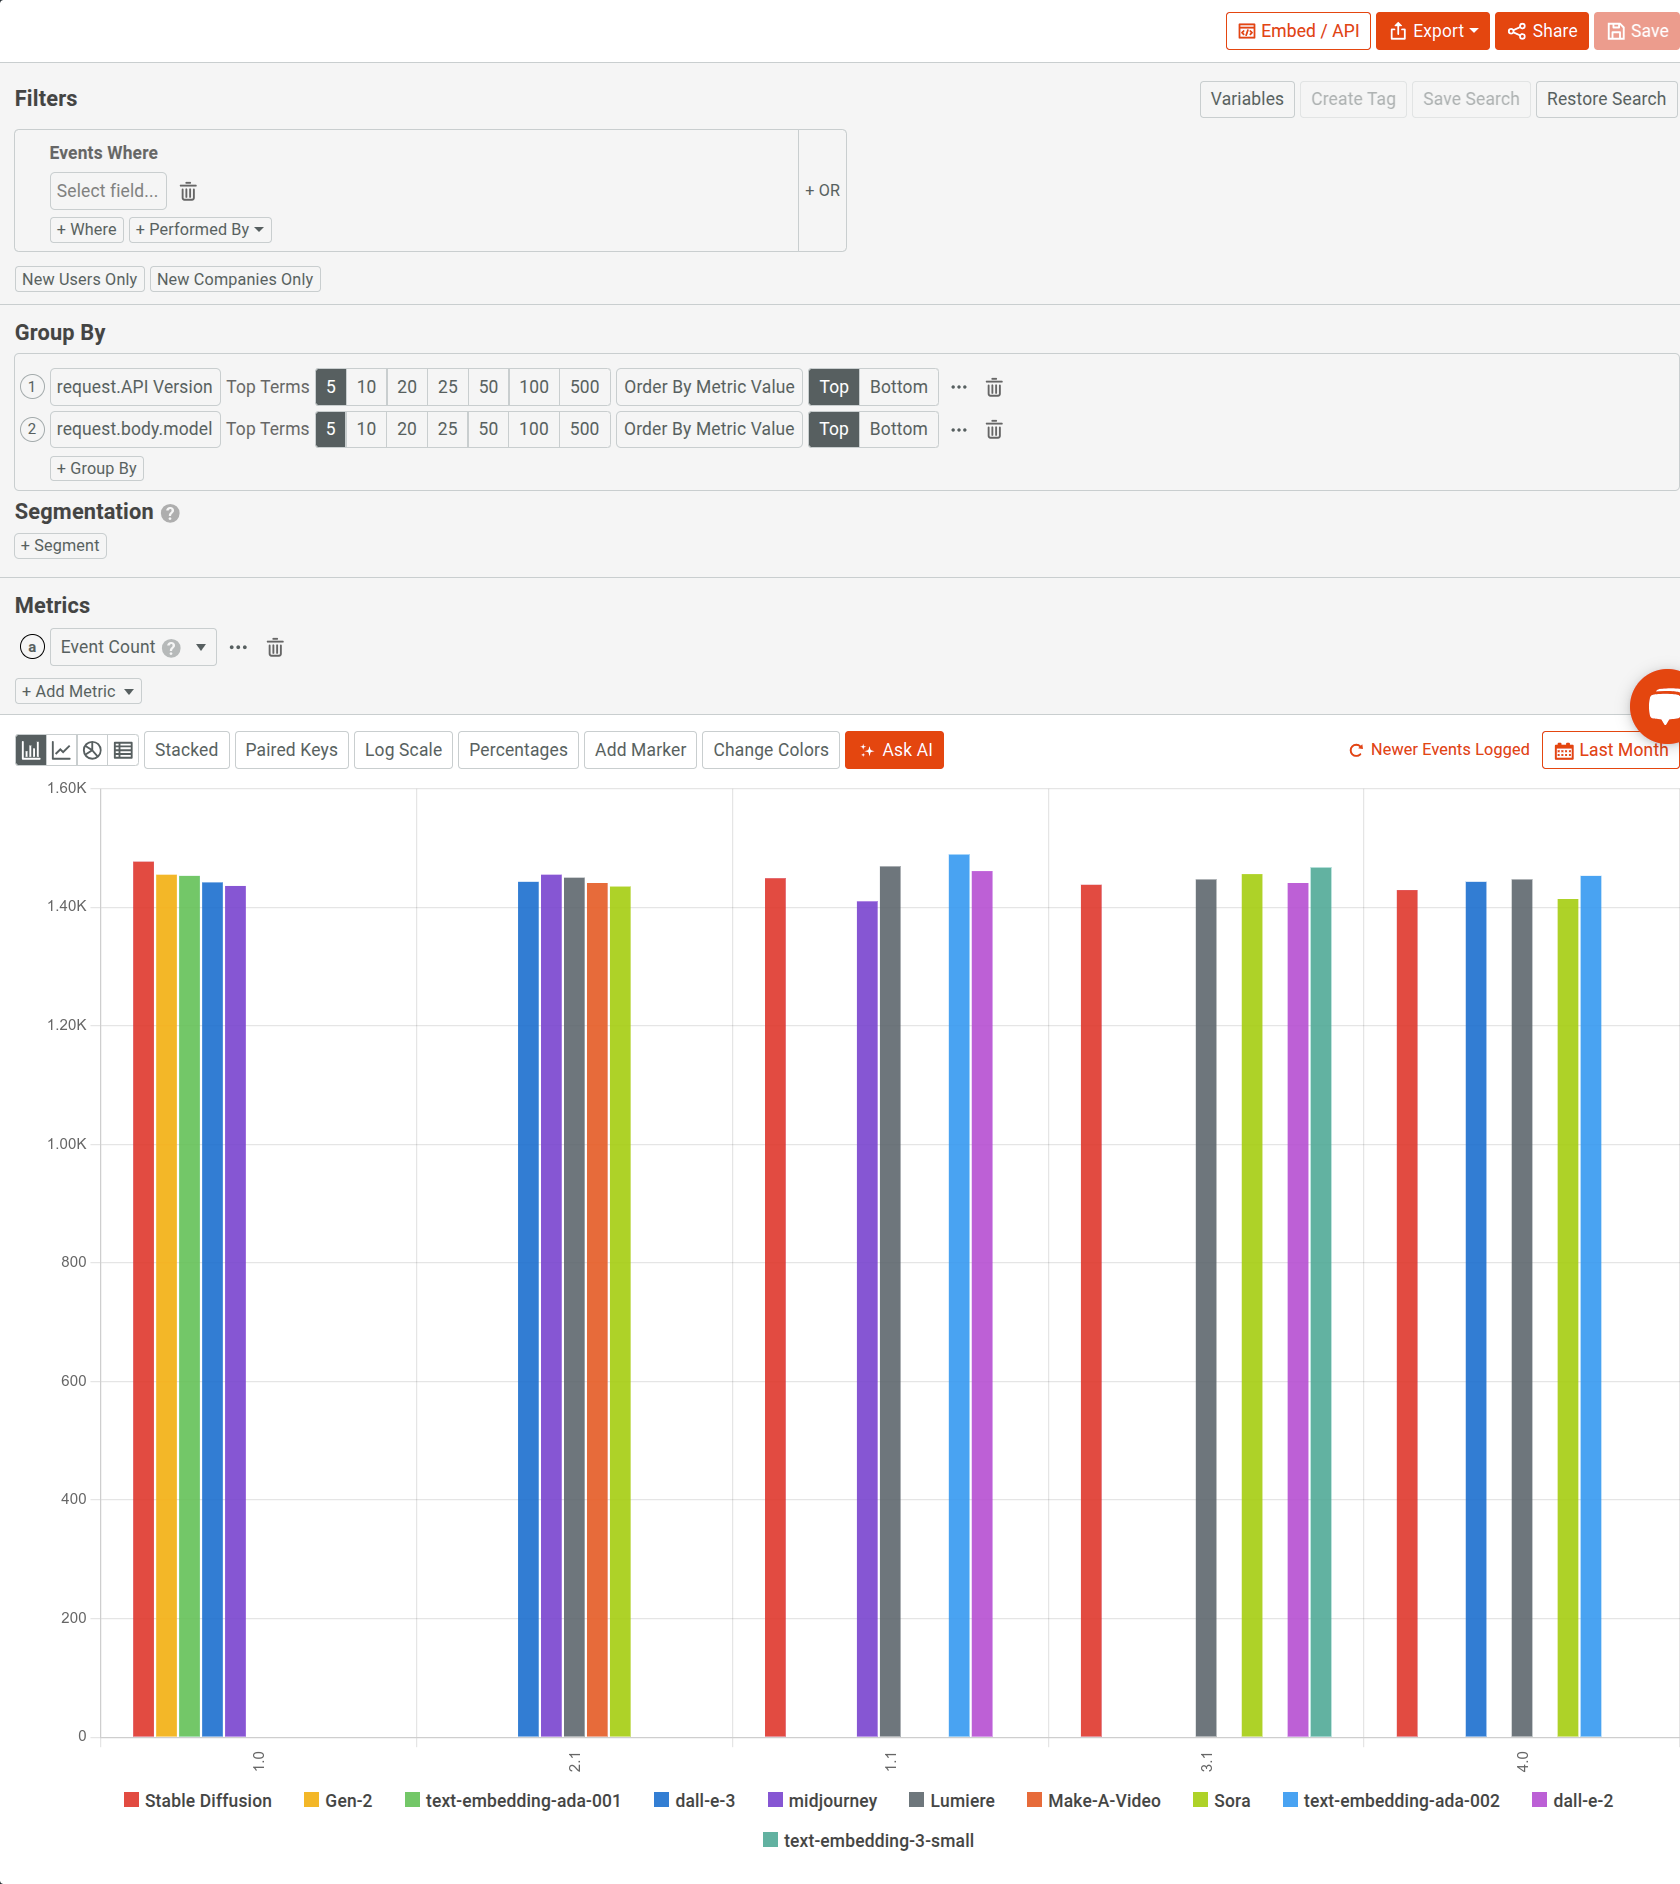
Task: Toggle Log Scale on the chart
Action: [402, 749]
